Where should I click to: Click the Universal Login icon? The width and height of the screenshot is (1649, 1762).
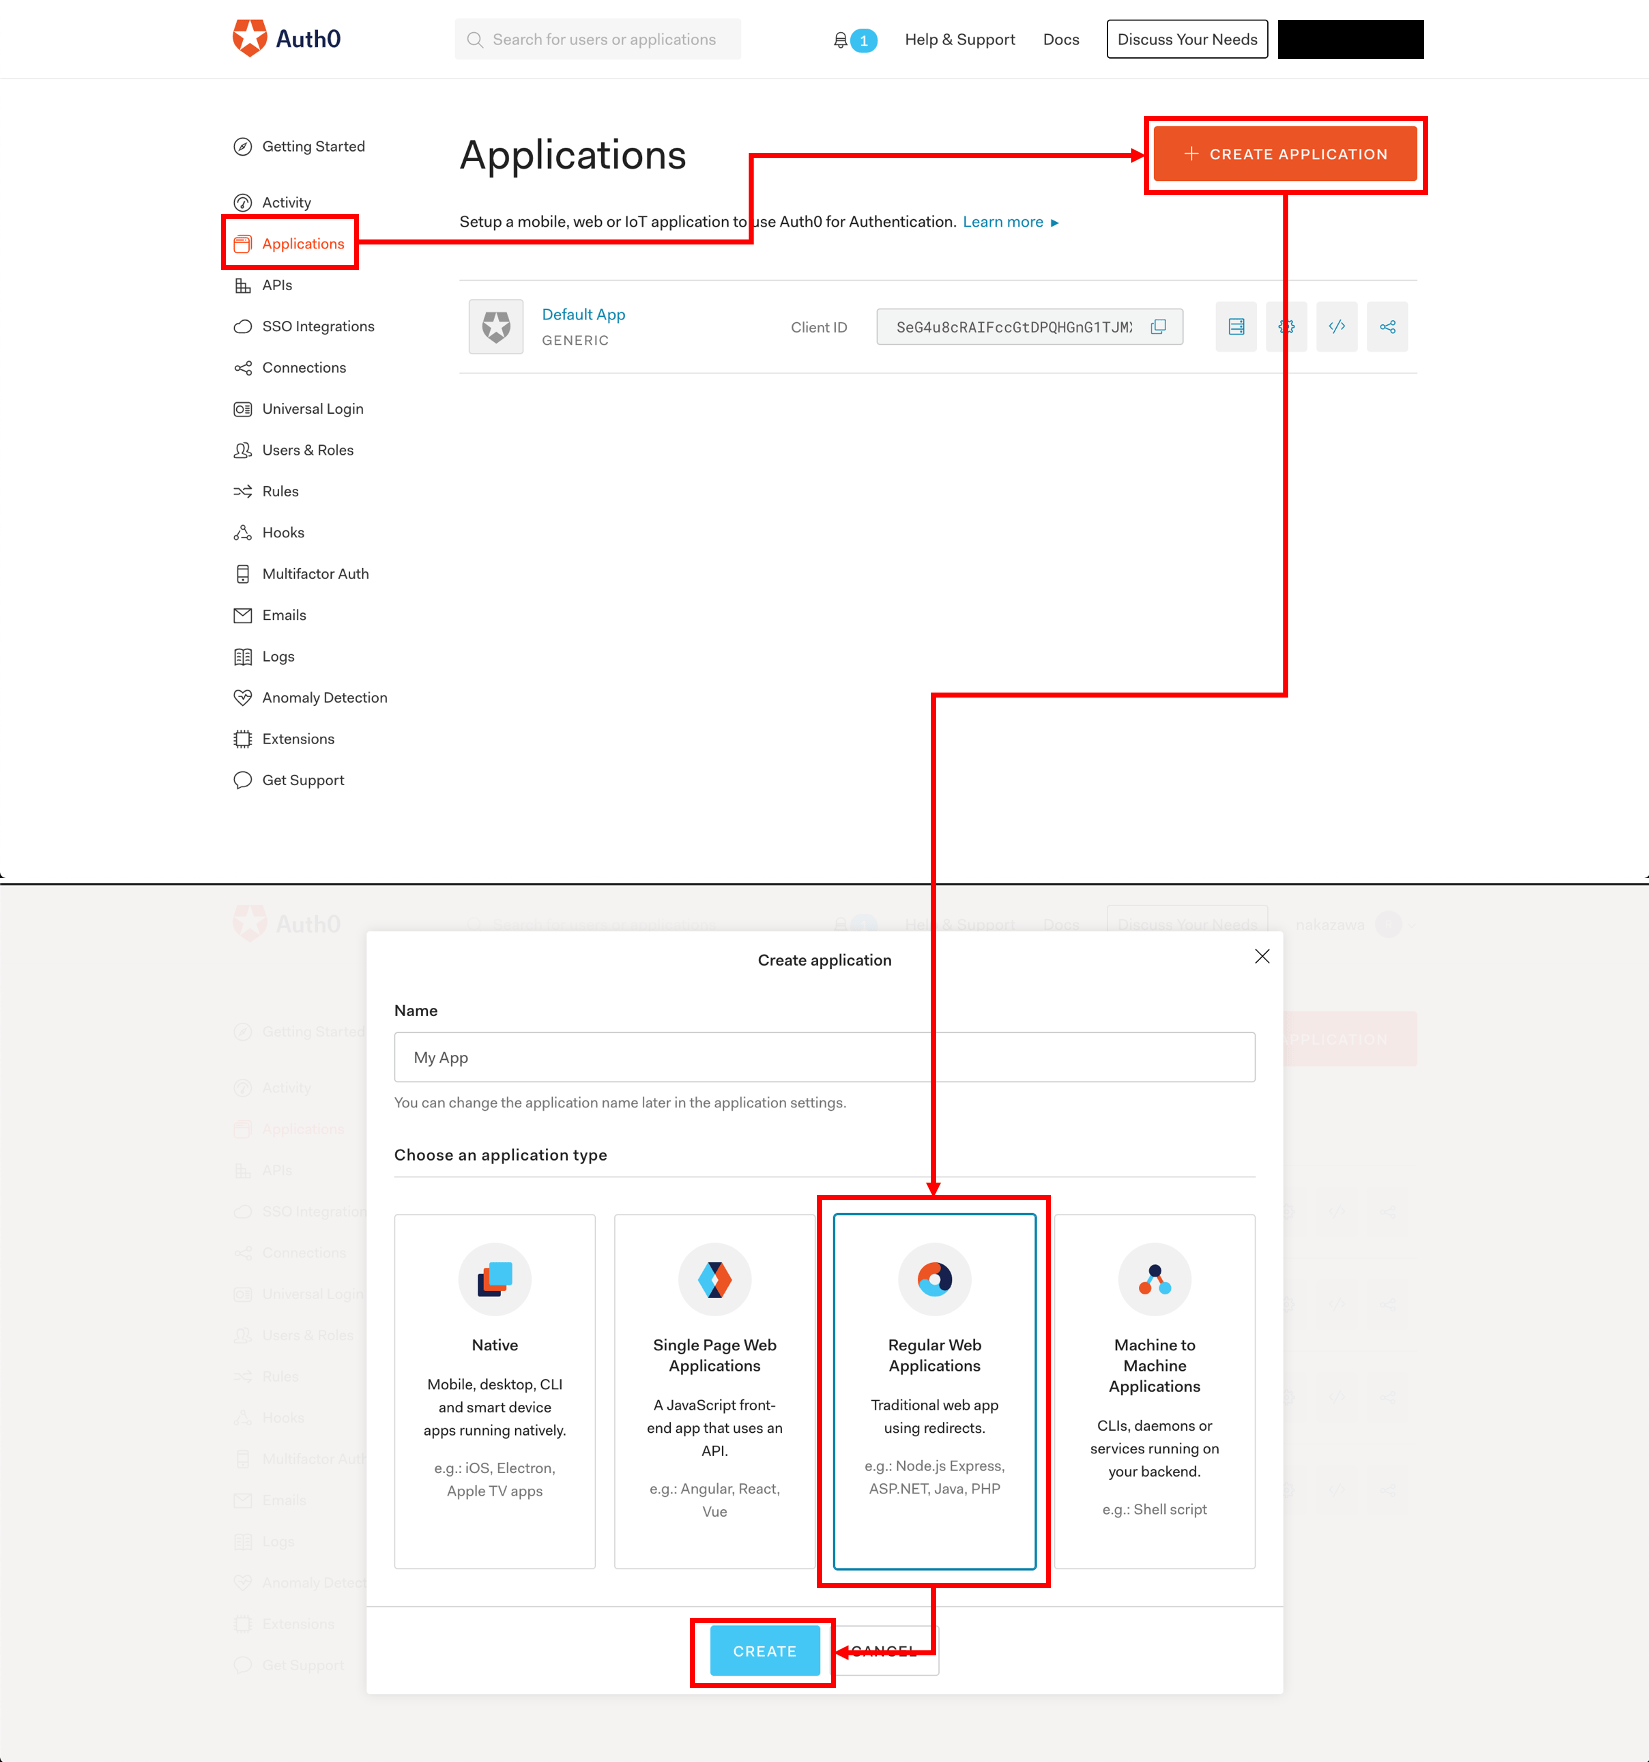pos(242,408)
